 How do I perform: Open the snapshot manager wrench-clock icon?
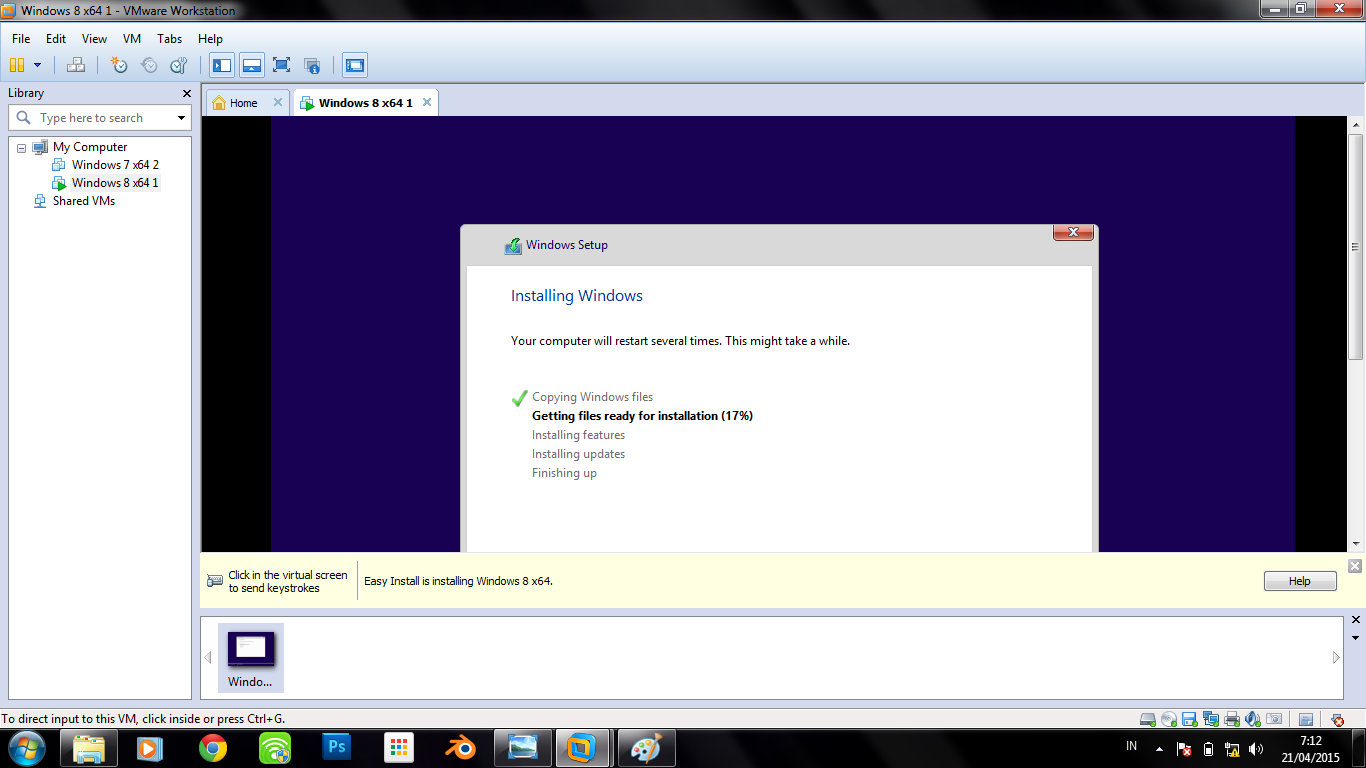[179, 65]
